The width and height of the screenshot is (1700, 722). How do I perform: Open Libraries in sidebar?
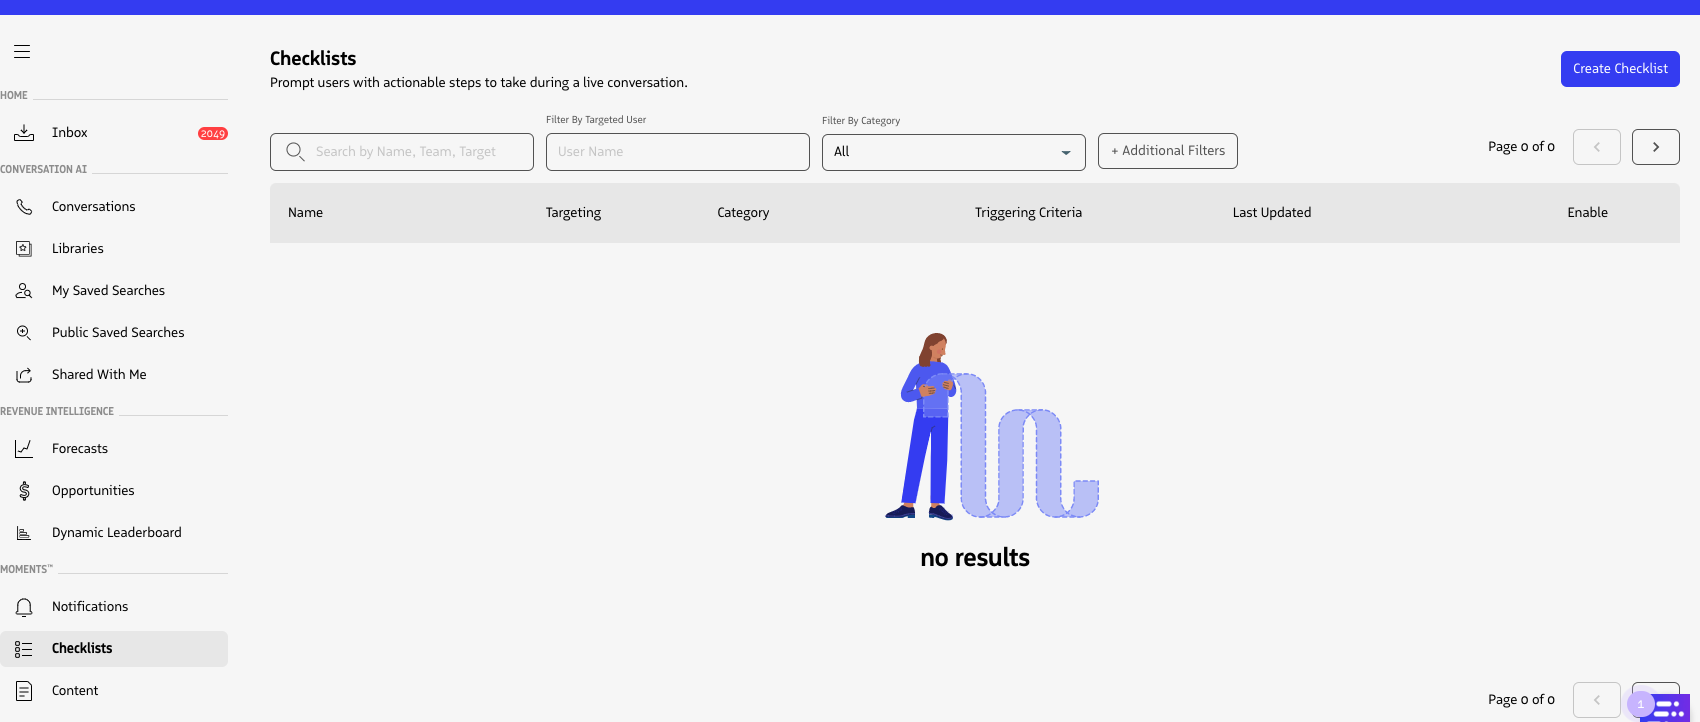[x=78, y=249]
